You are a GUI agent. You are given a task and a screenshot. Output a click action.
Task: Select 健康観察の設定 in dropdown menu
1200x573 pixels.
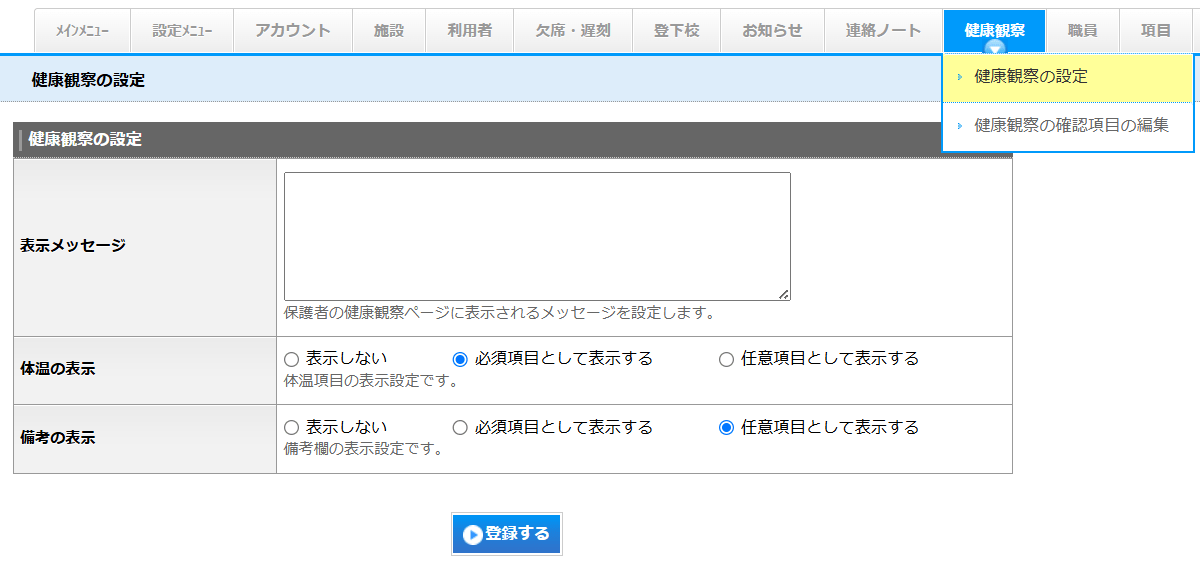[1068, 77]
